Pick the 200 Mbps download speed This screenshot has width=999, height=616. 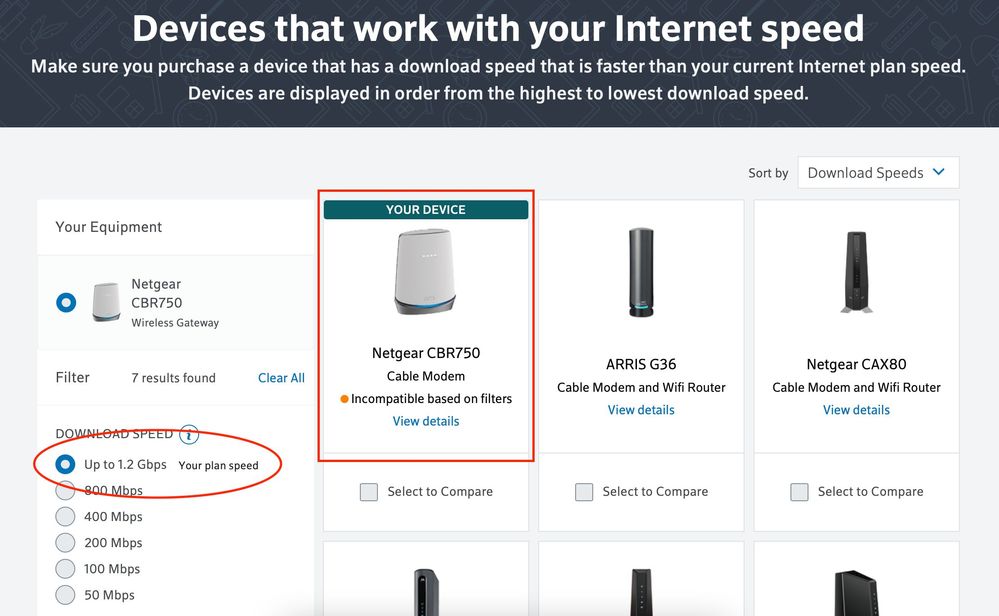tap(66, 543)
